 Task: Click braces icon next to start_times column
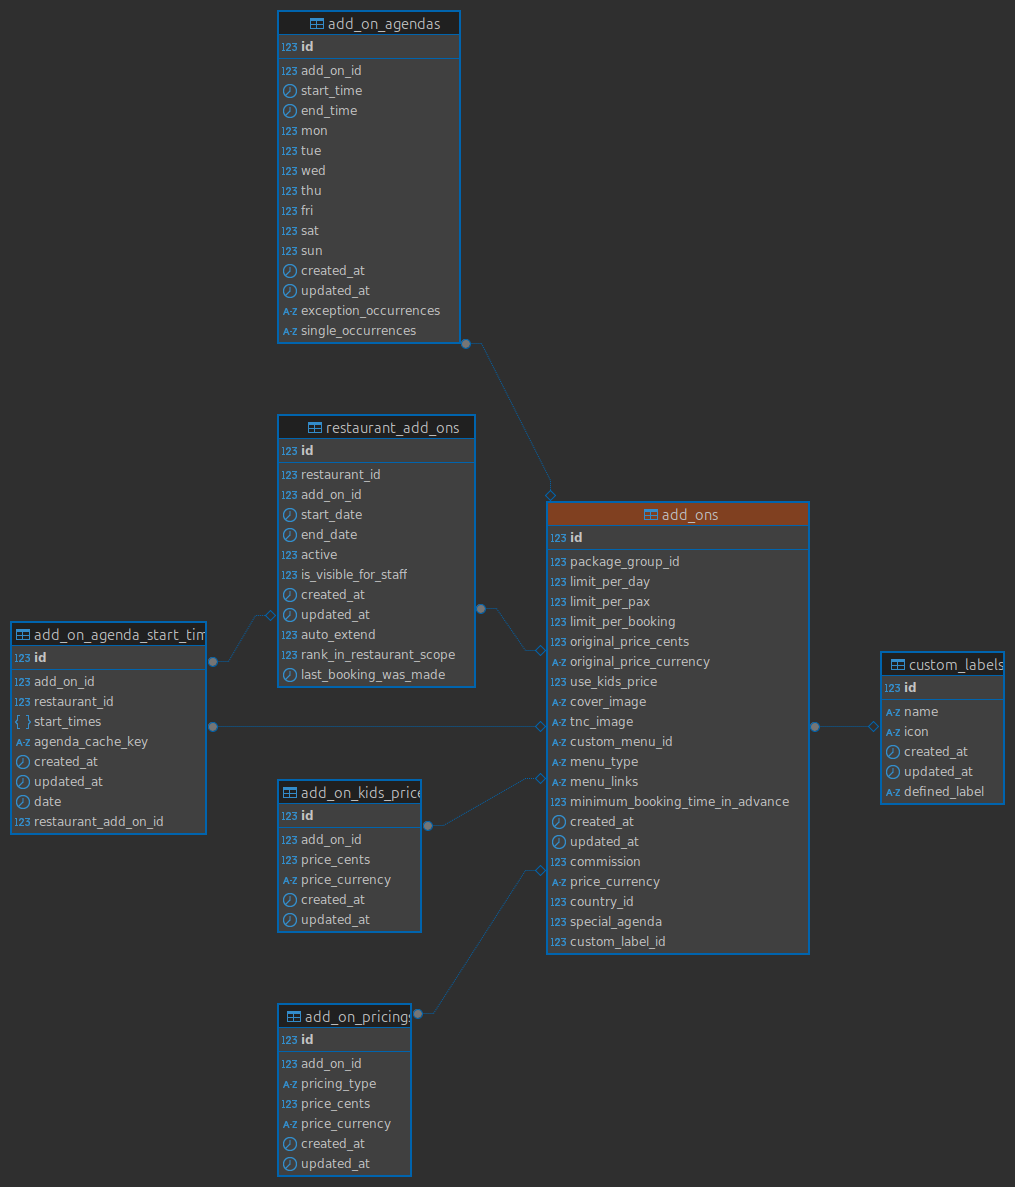click(22, 722)
